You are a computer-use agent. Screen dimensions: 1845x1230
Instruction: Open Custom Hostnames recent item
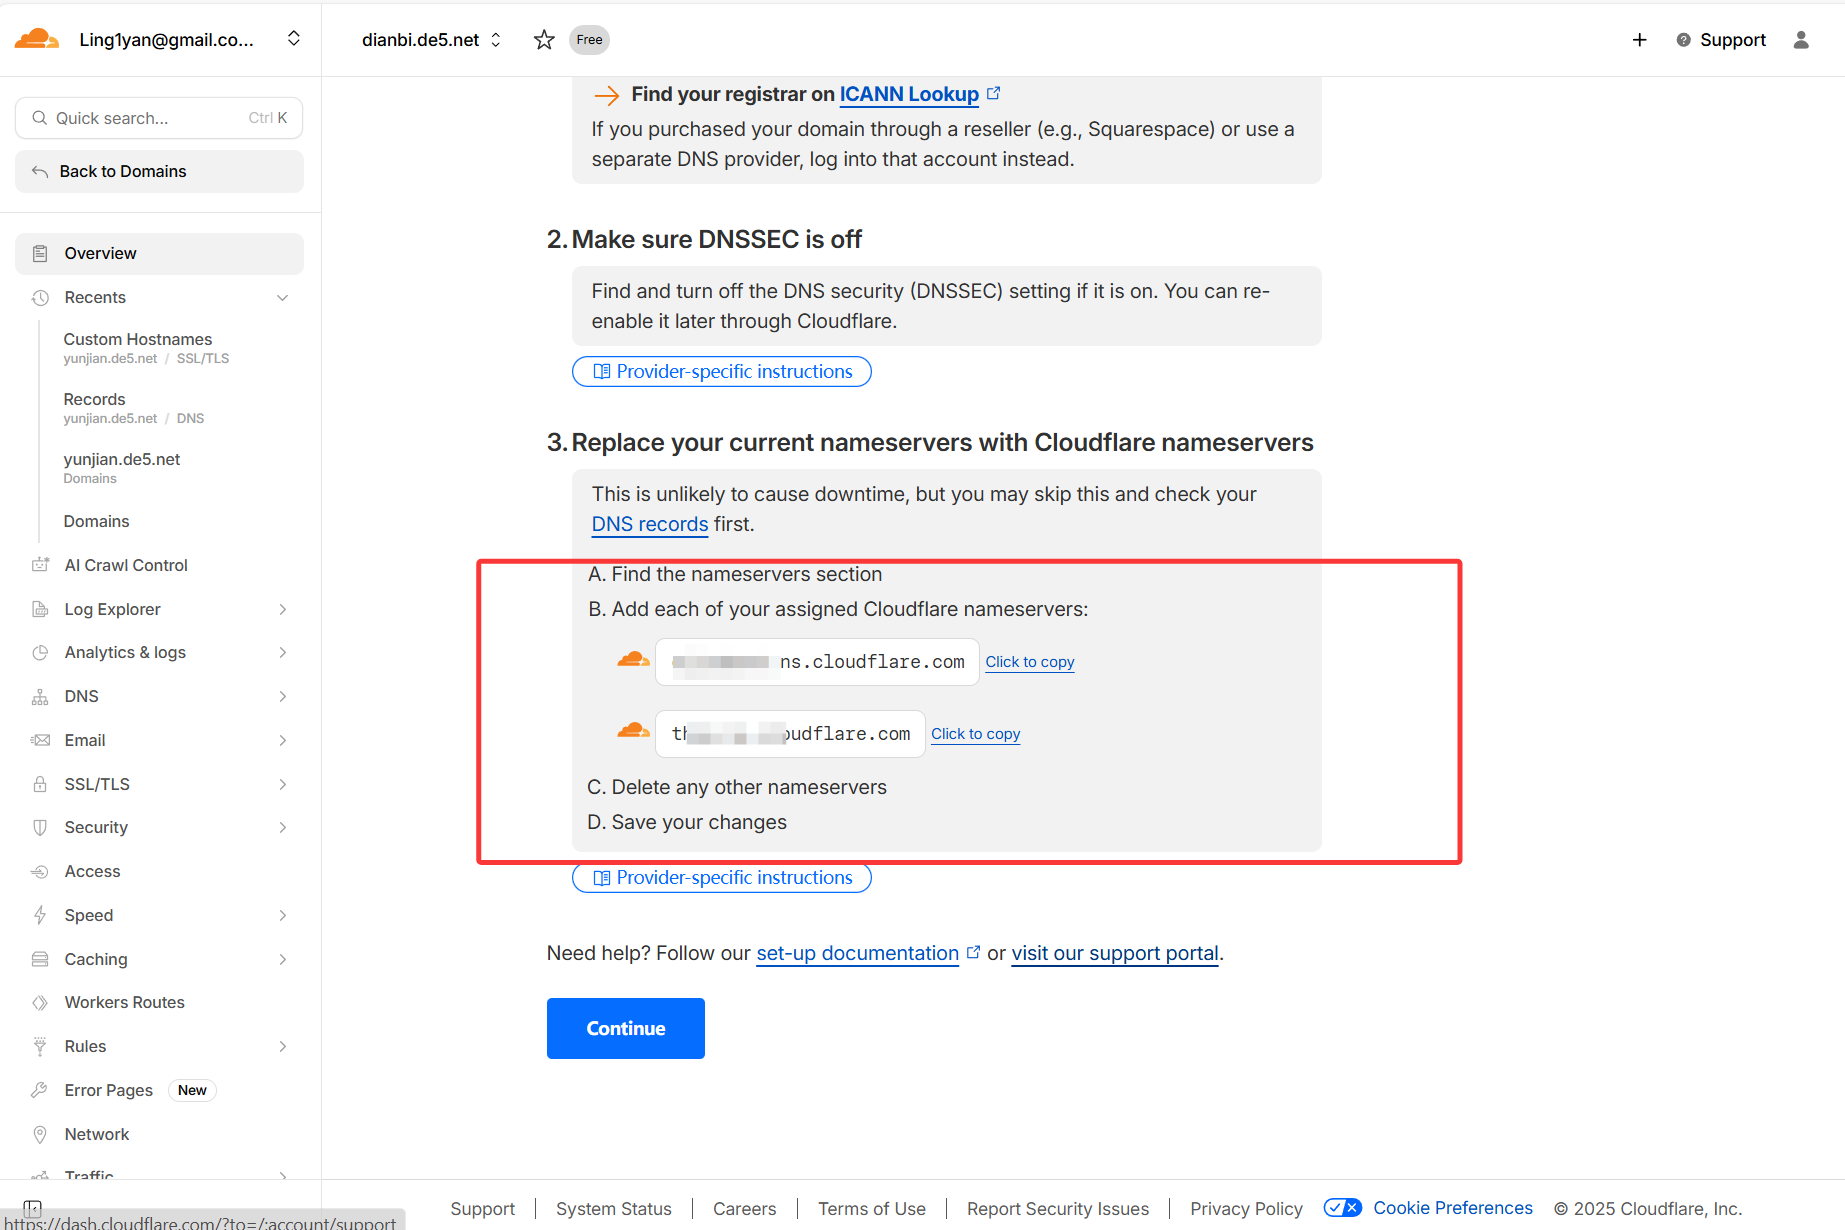point(138,340)
